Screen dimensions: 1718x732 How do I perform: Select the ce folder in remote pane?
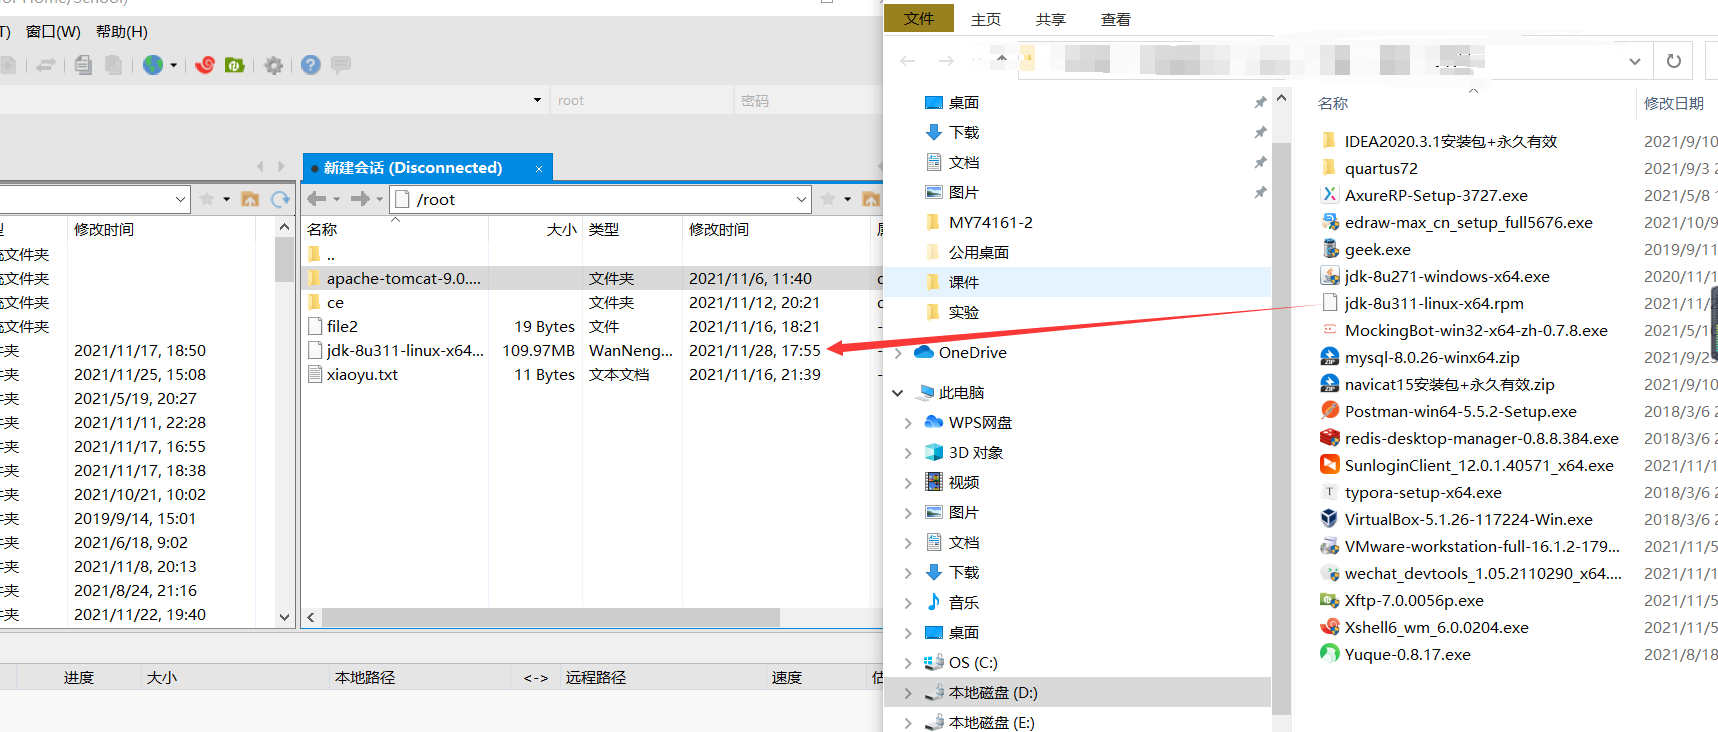(x=335, y=302)
